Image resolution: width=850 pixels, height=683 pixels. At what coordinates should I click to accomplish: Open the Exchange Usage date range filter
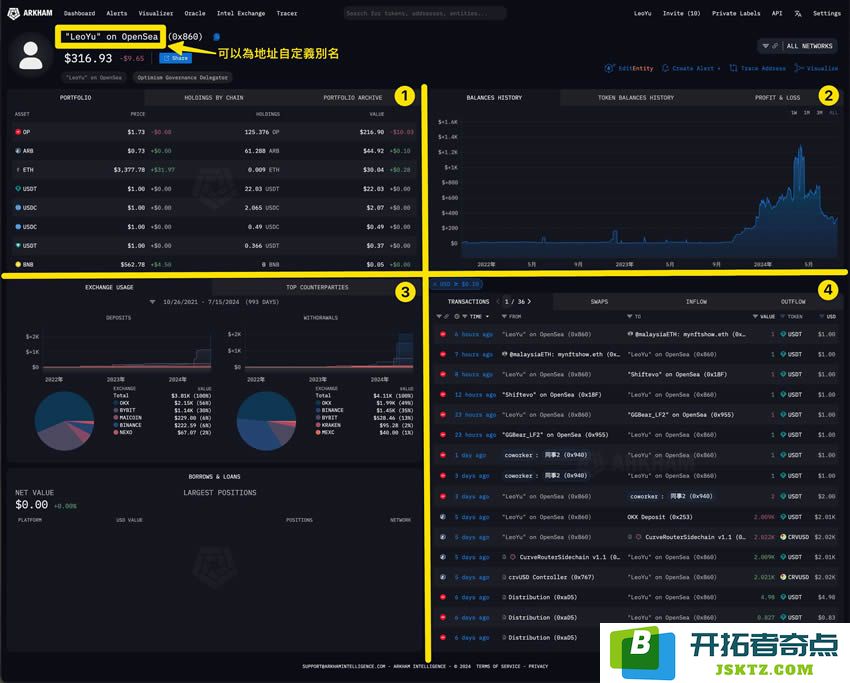(x=152, y=302)
